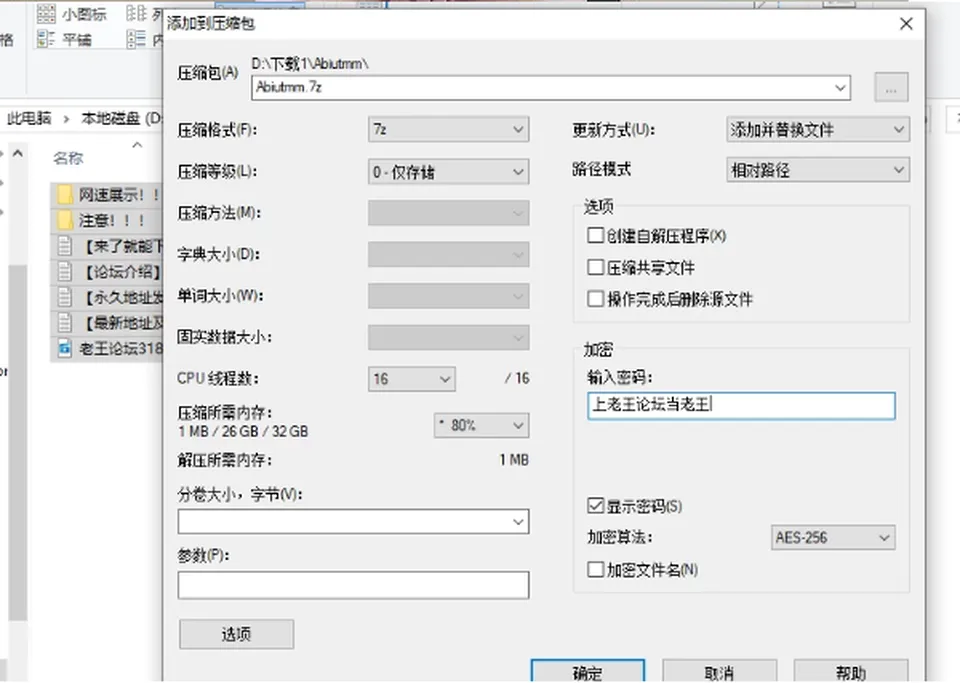The width and height of the screenshot is (960, 683).
Task: Click the 【来了就能下 text file icon
Action: coord(64,246)
